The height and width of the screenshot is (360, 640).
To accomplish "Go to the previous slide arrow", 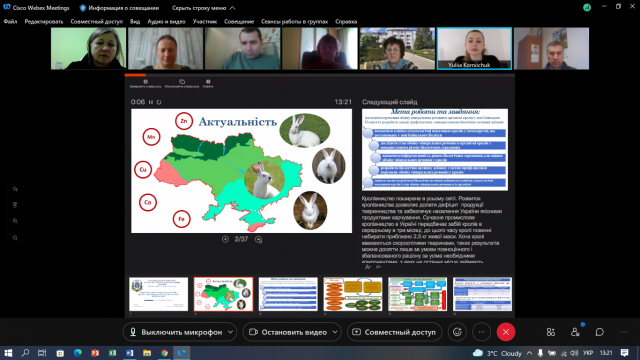I will pos(225,239).
